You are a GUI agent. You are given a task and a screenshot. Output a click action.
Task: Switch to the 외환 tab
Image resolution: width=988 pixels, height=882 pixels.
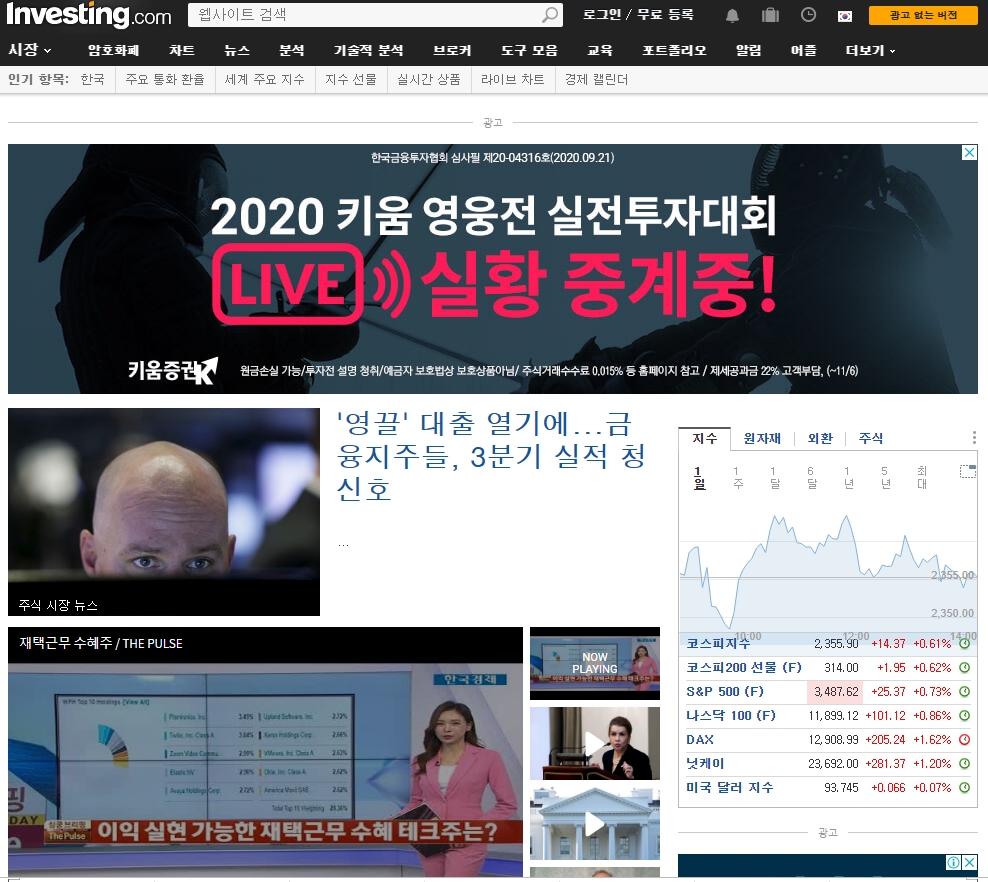click(820, 438)
